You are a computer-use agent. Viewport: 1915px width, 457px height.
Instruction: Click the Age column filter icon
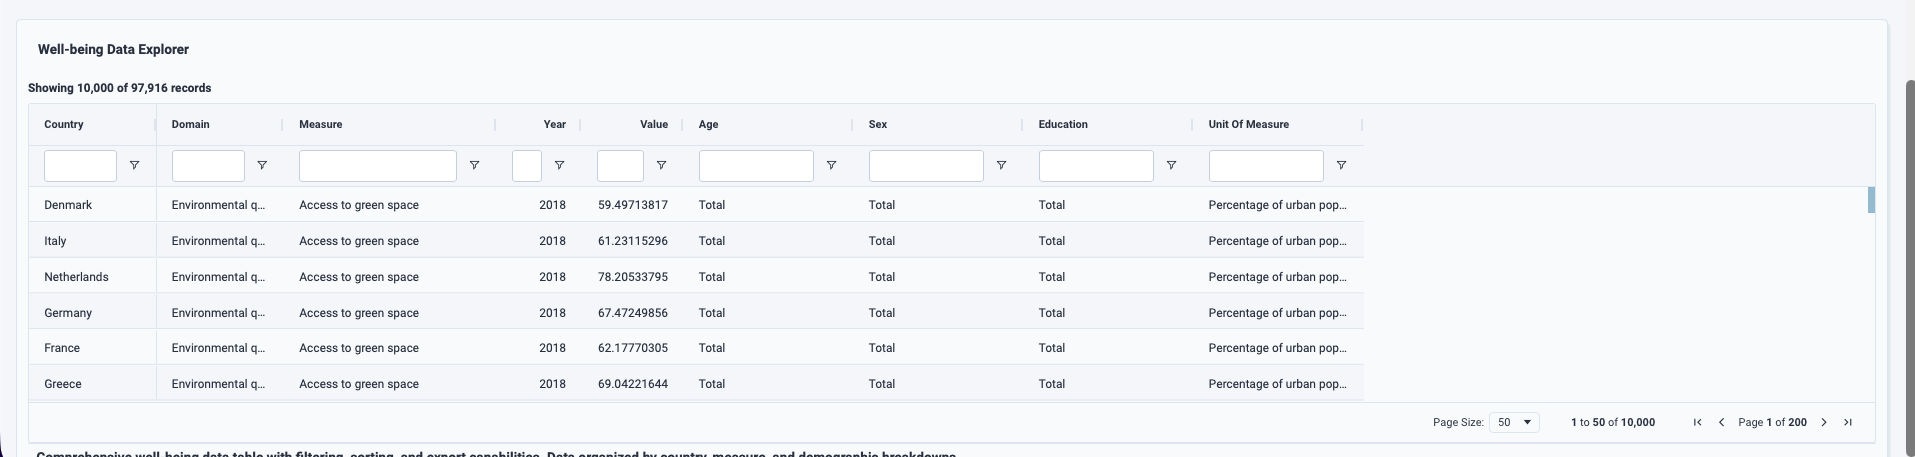(831, 166)
